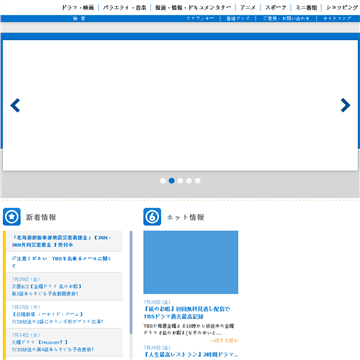Click the channel 6 icon beside ホット情報
The image size is (360, 360).
click(152, 217)
